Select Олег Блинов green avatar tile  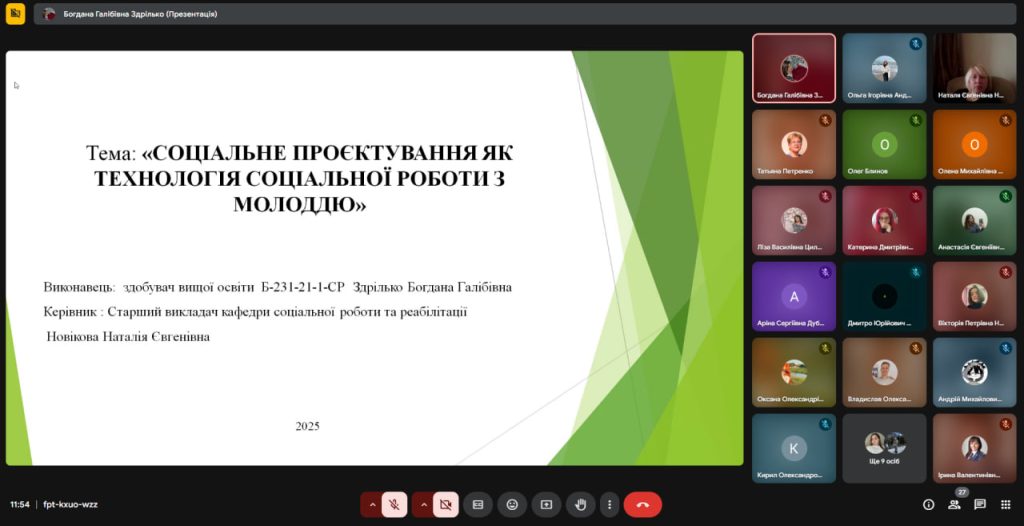(884, 145)
